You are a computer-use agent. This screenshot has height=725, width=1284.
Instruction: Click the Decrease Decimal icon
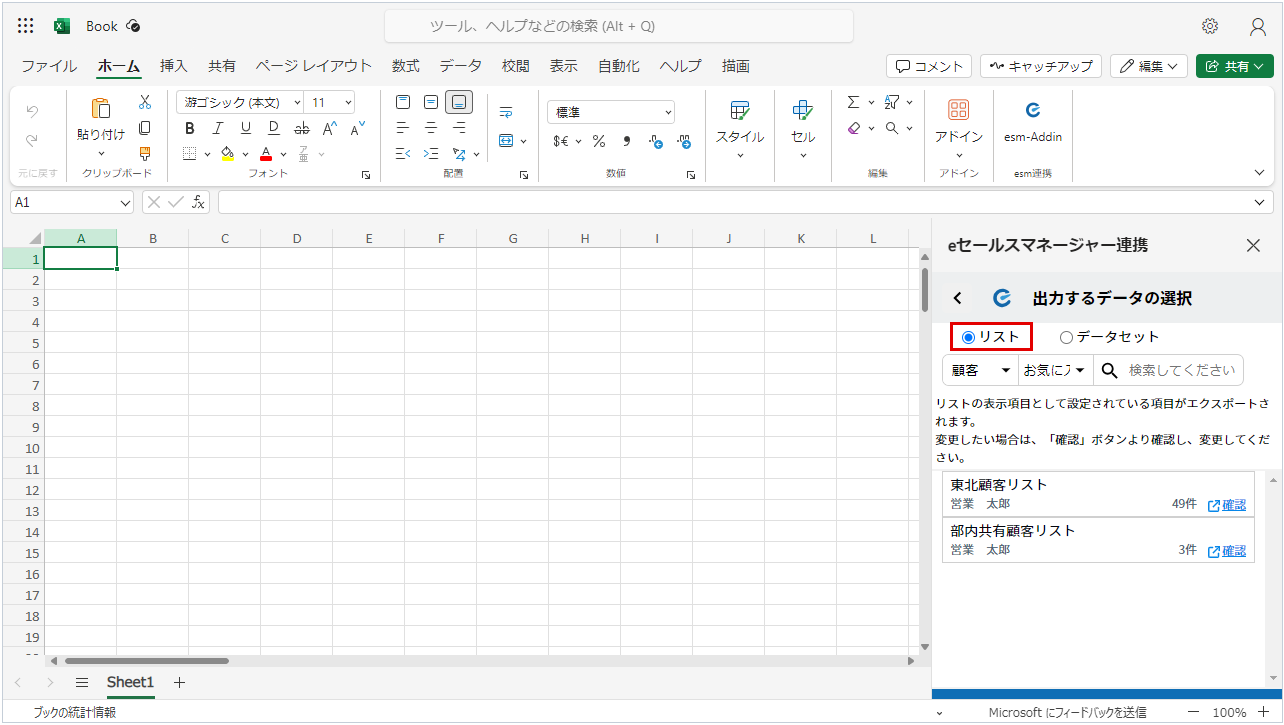[x=655, y=141]
